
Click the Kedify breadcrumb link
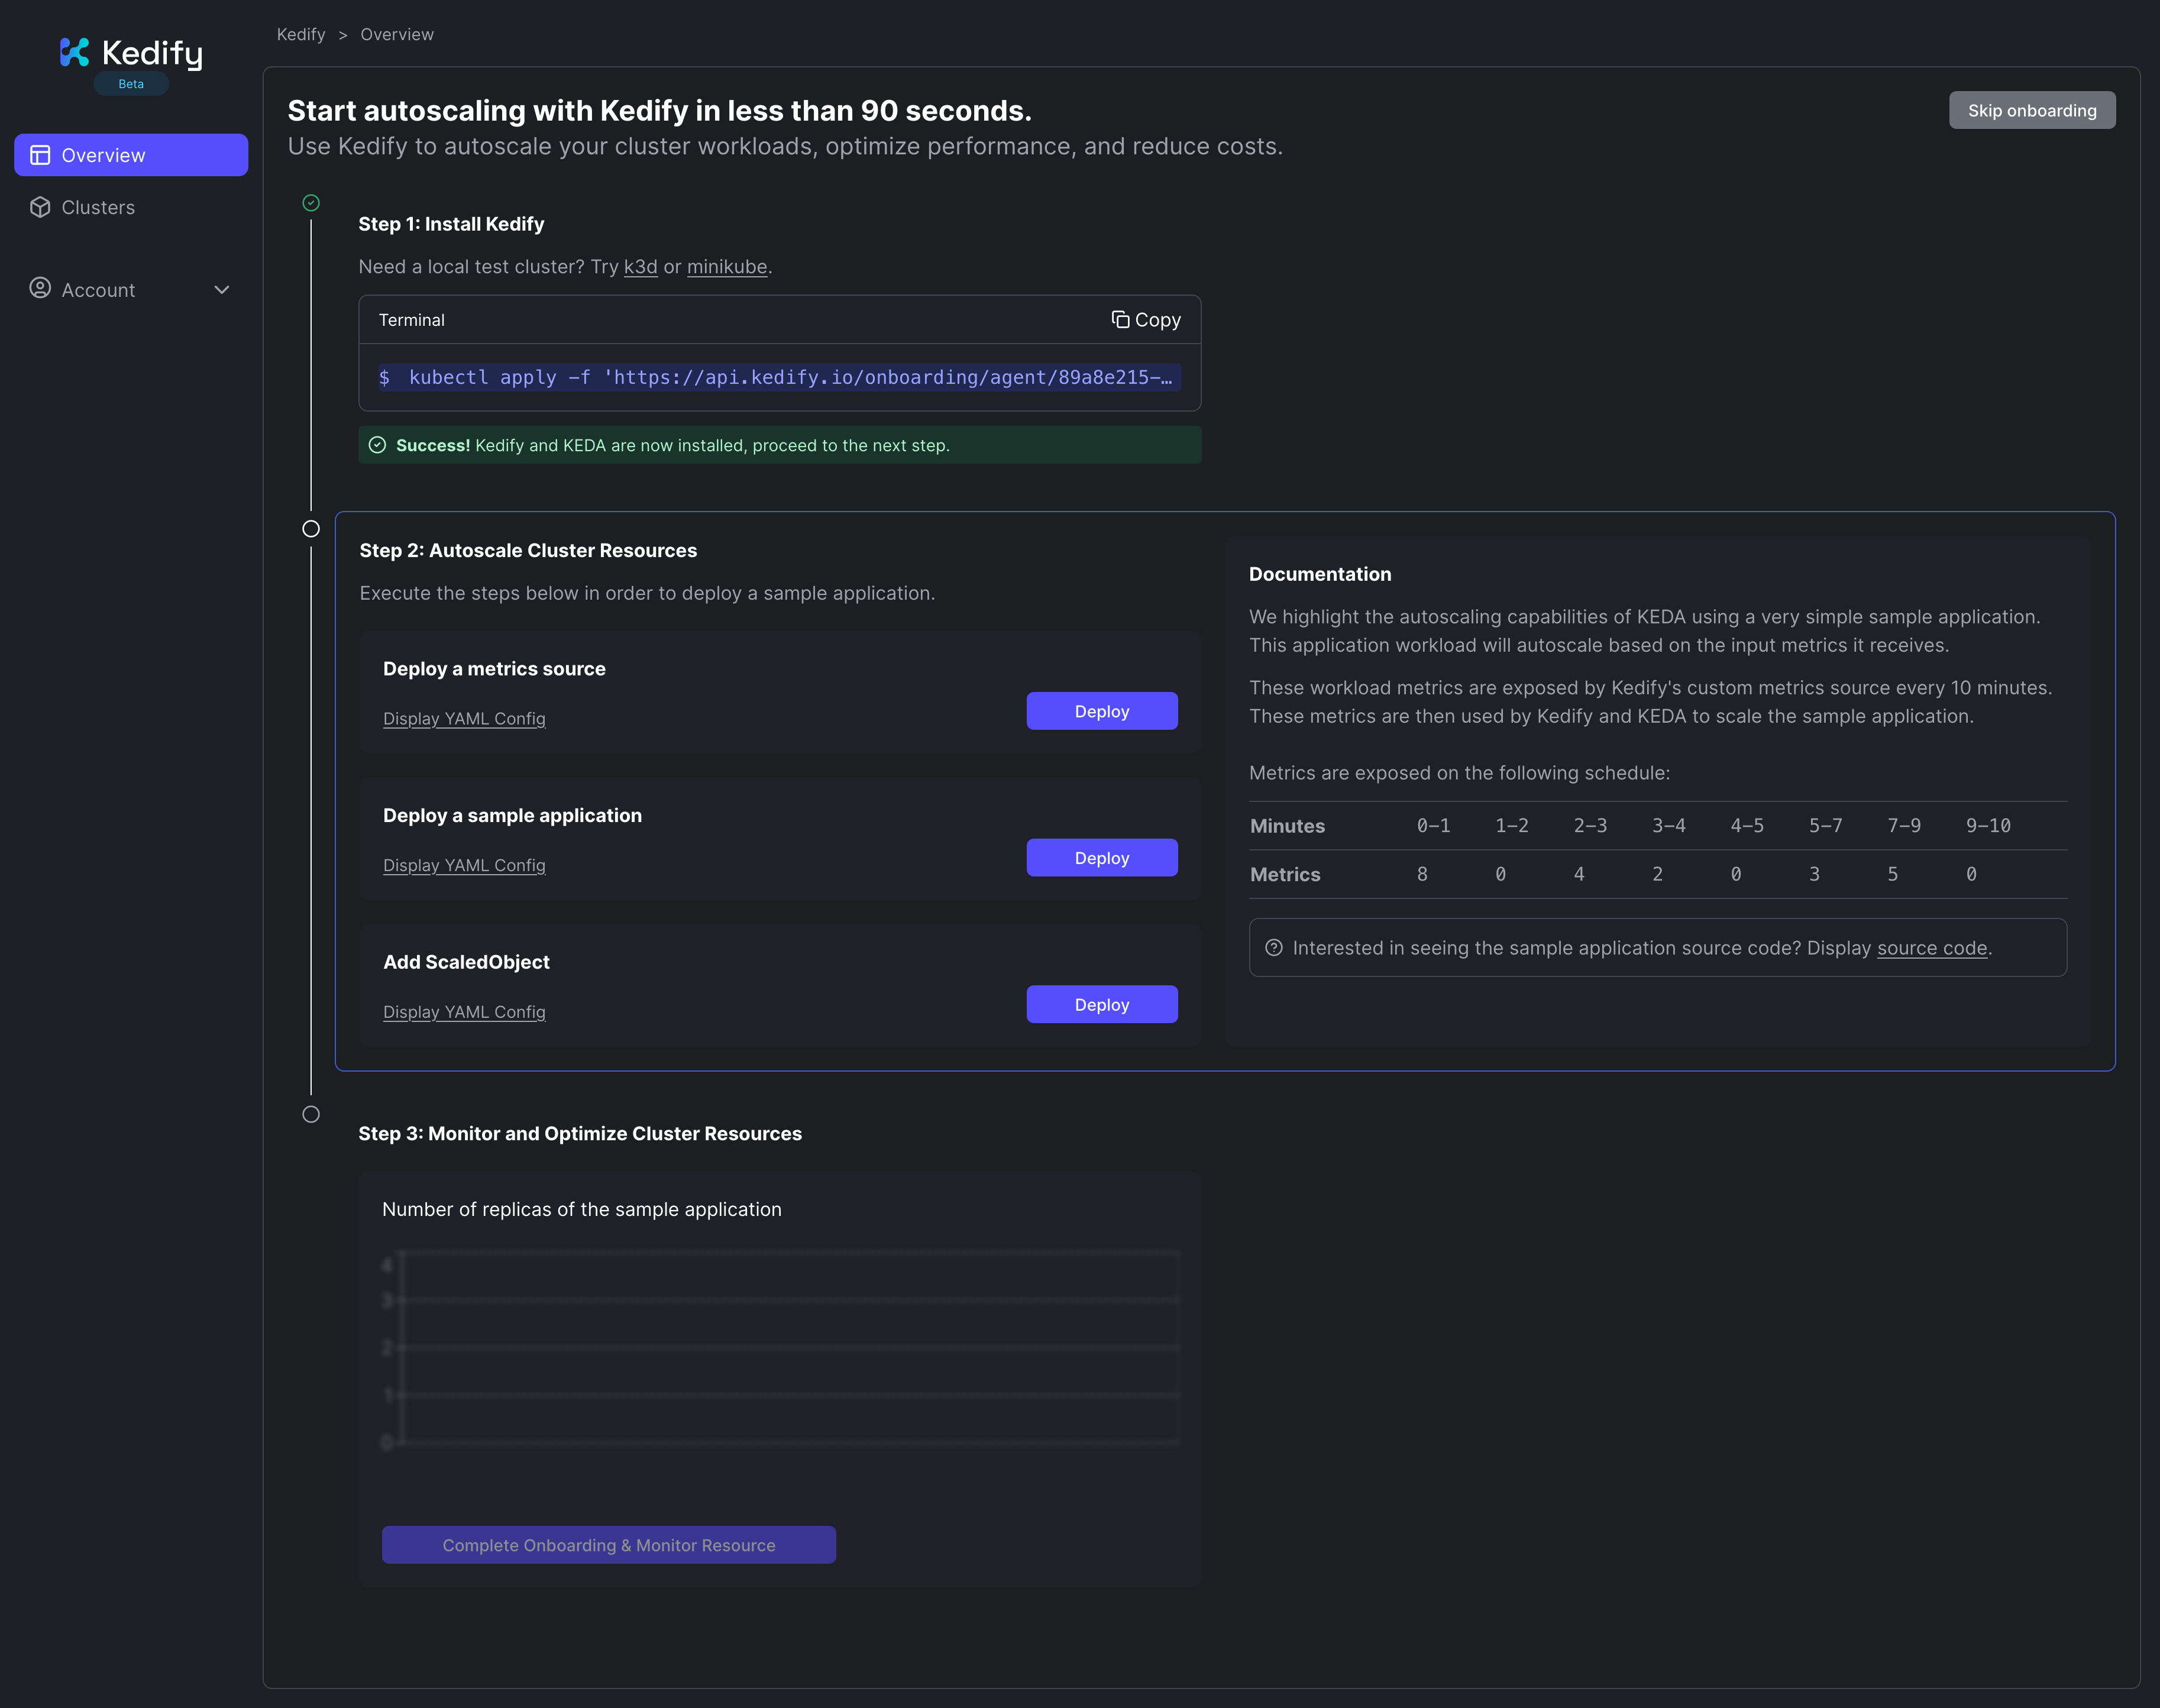pyautogui.click(x=301, y=34)
